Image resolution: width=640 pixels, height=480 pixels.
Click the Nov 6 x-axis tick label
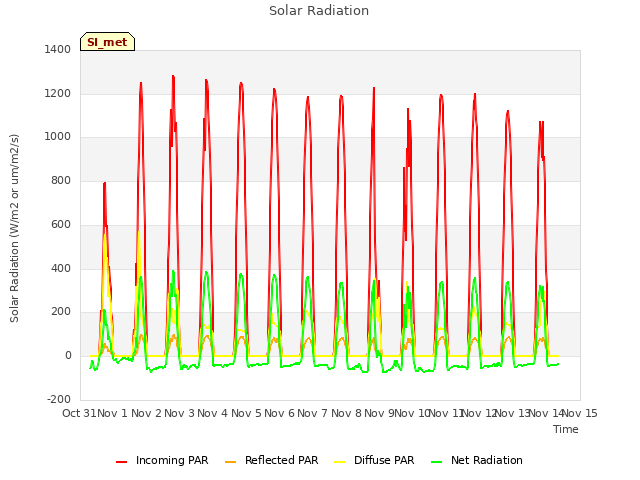(x=279, y=413)
